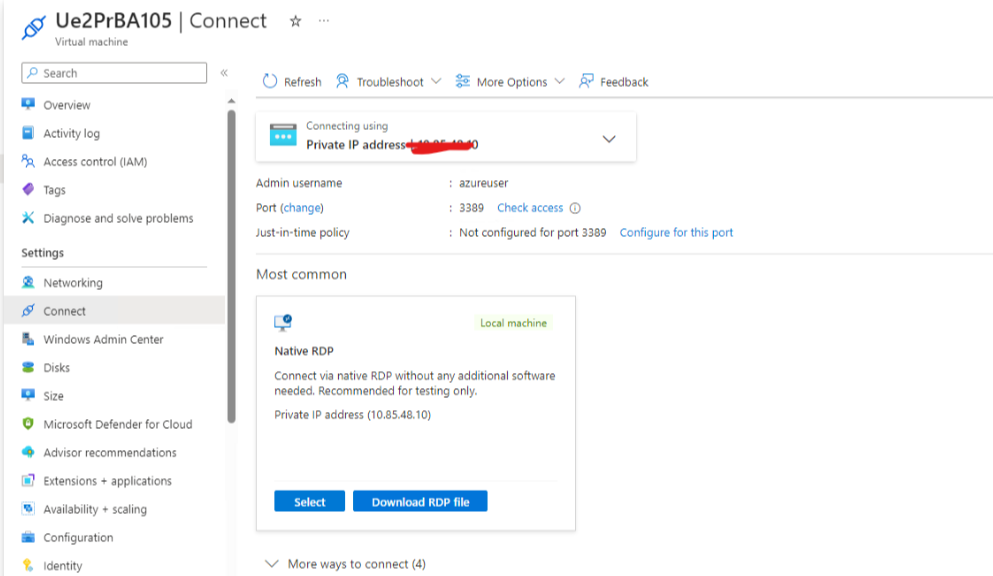Click the purple Tags icon
Image resolution: width=993 pixels, height=576 pixels.
click(x=28, y=190)
